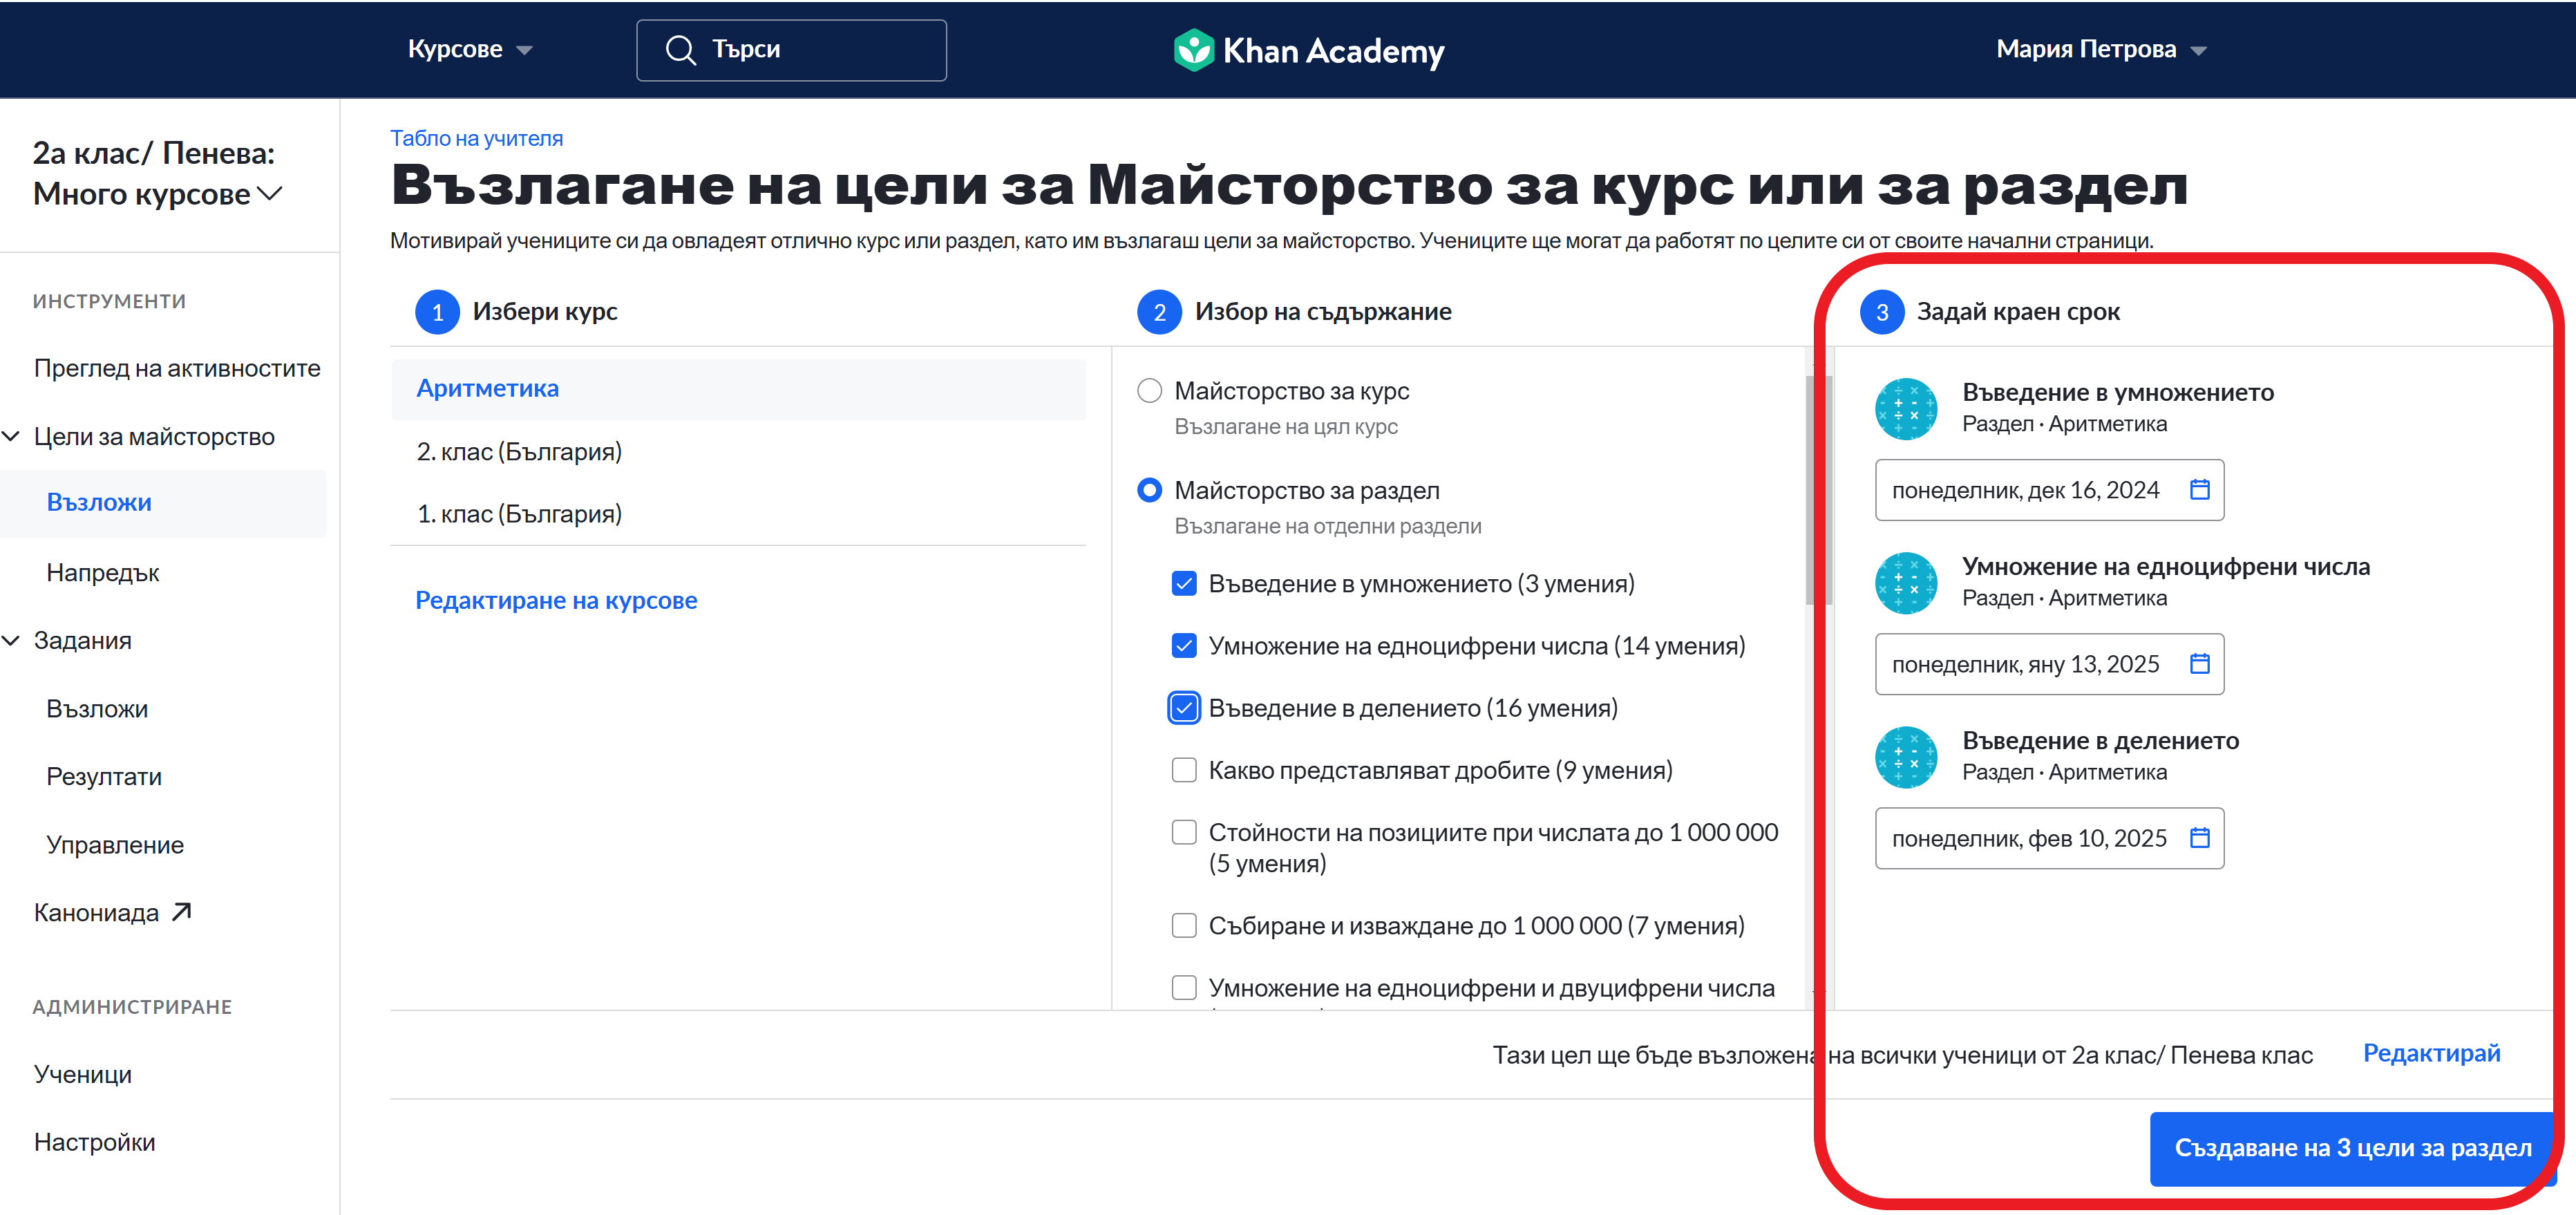This screenshot has height=1215, width=2576.
Task: Click the search magnifier icon
Action: tap(680, 50)
